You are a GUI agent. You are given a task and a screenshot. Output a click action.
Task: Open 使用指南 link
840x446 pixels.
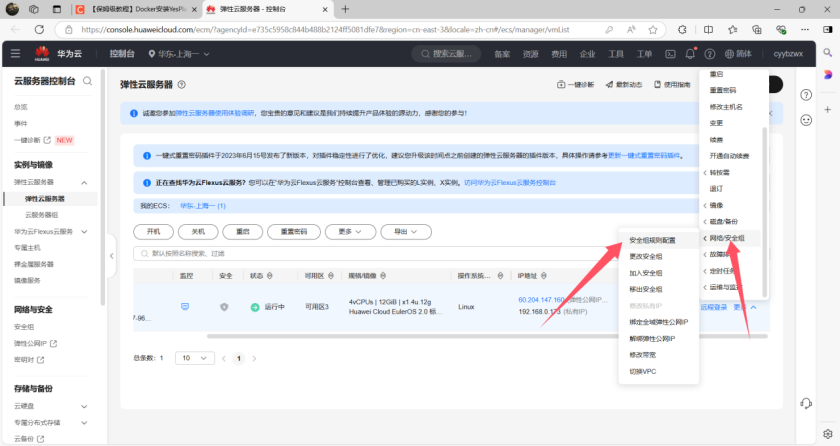[672, 85]
